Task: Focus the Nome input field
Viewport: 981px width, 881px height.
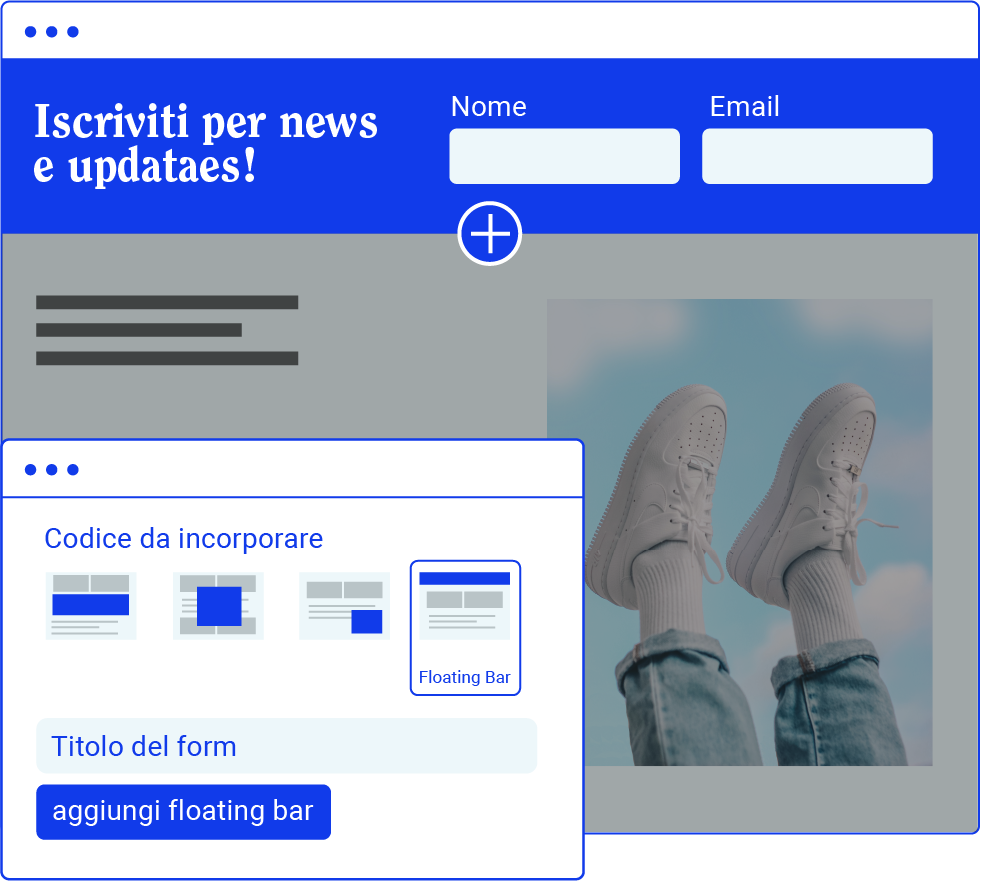Action: point(564,156)
